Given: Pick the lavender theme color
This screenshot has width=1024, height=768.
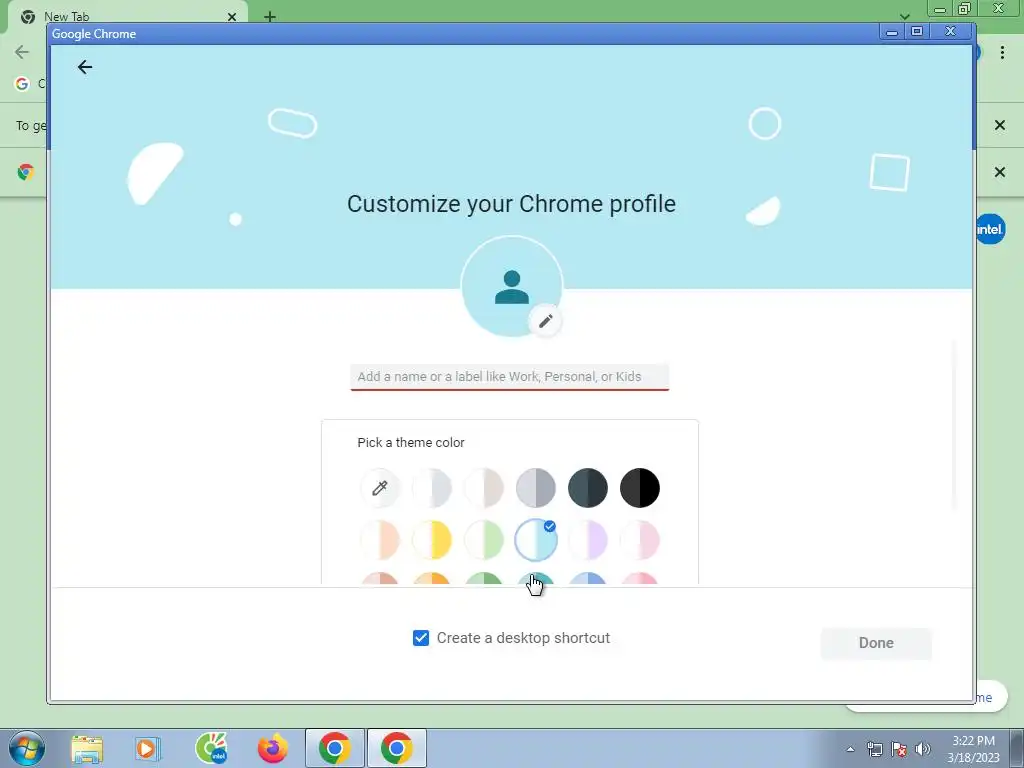Looking at the screenshot, I should pos(588,540).
